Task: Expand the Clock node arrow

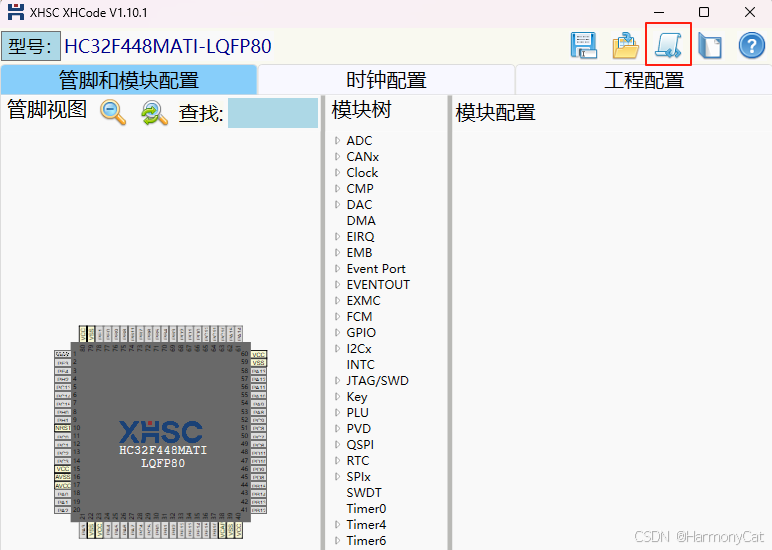Action: pos(337,172)
